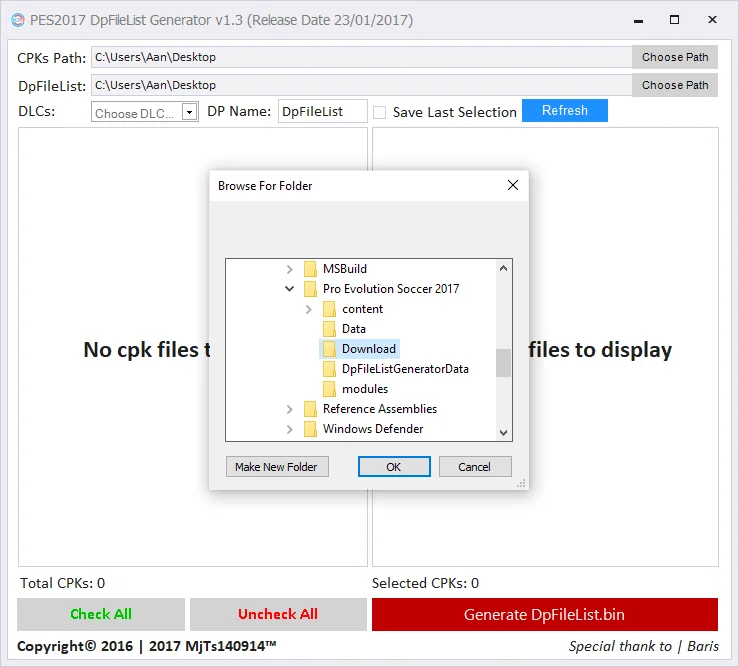Close the Browse For Folder dialog

(513, 185)
